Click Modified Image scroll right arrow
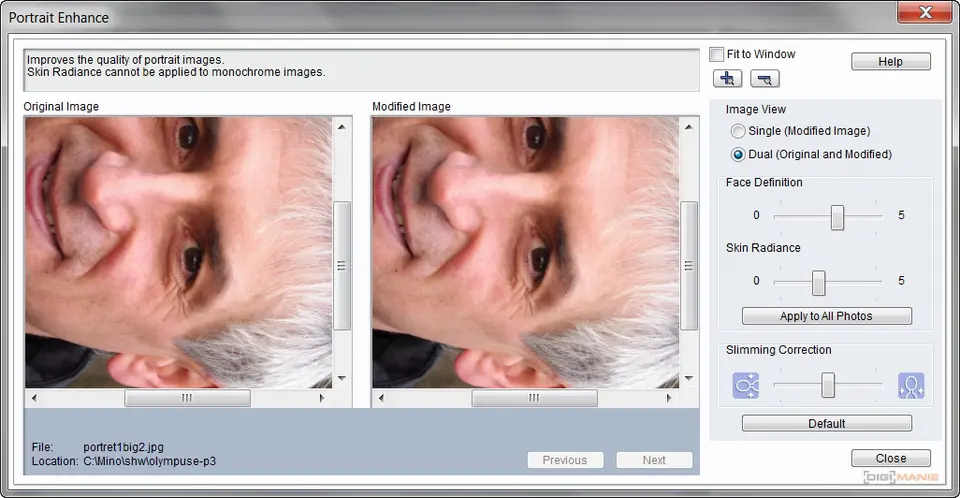This screenshot has width=960, height=498. (x=669, y=398)
